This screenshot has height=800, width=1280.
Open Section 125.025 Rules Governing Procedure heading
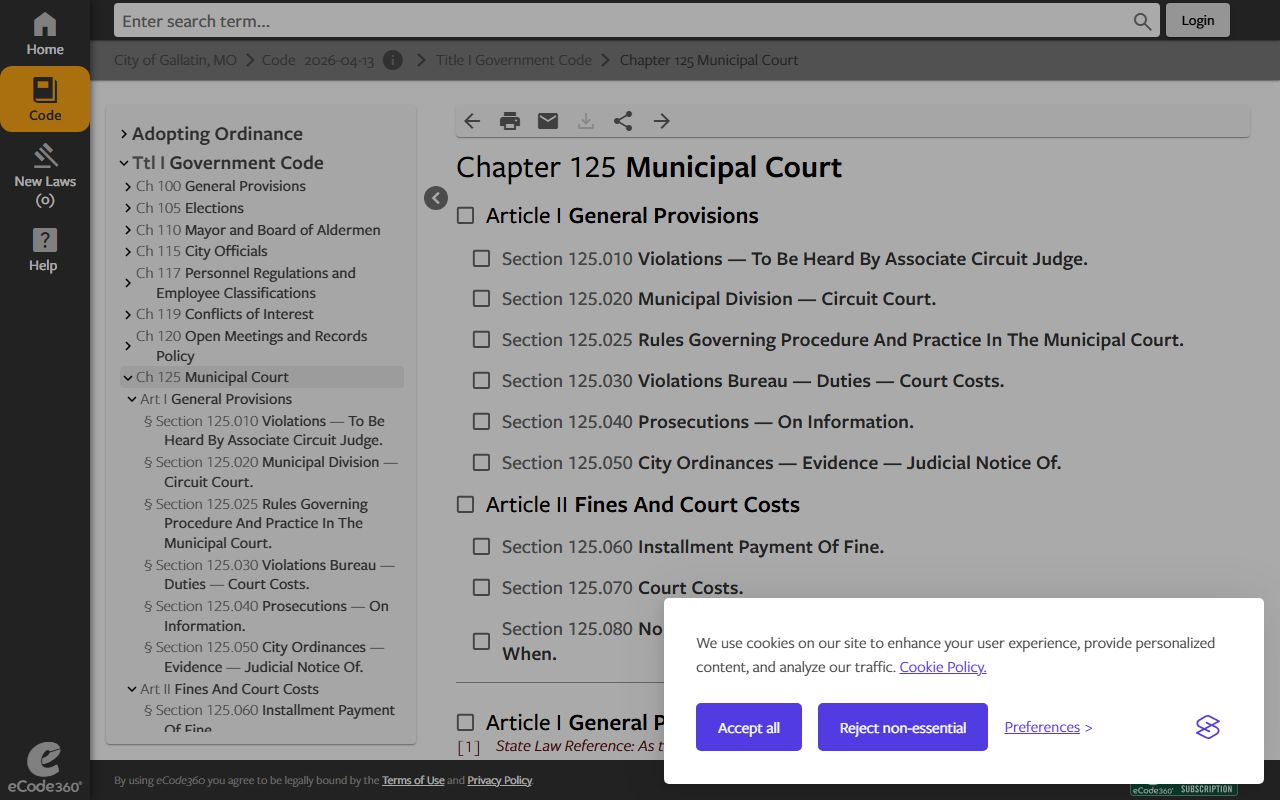coord(842,340)
